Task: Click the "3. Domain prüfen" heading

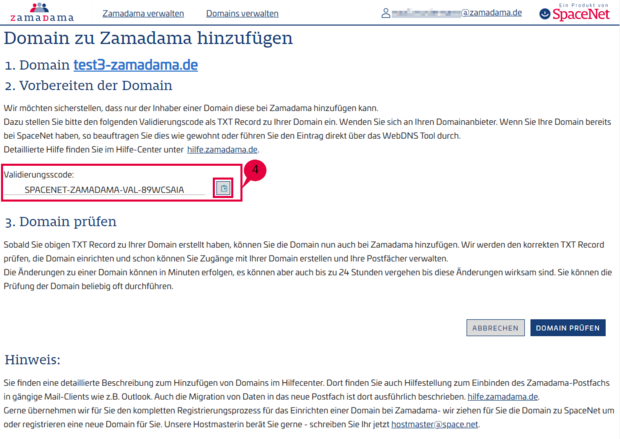Action: 60,222
